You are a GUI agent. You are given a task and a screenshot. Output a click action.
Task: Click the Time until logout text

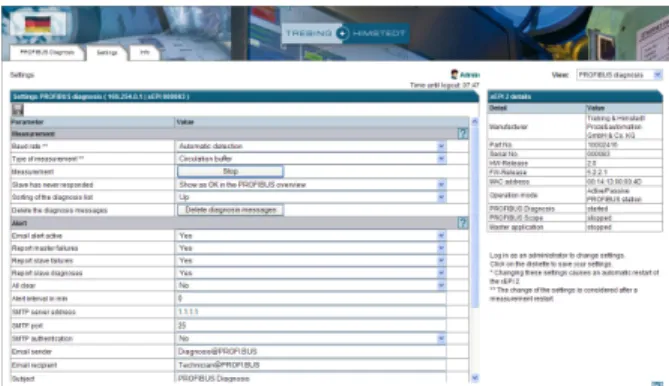[x=445, y=85]
